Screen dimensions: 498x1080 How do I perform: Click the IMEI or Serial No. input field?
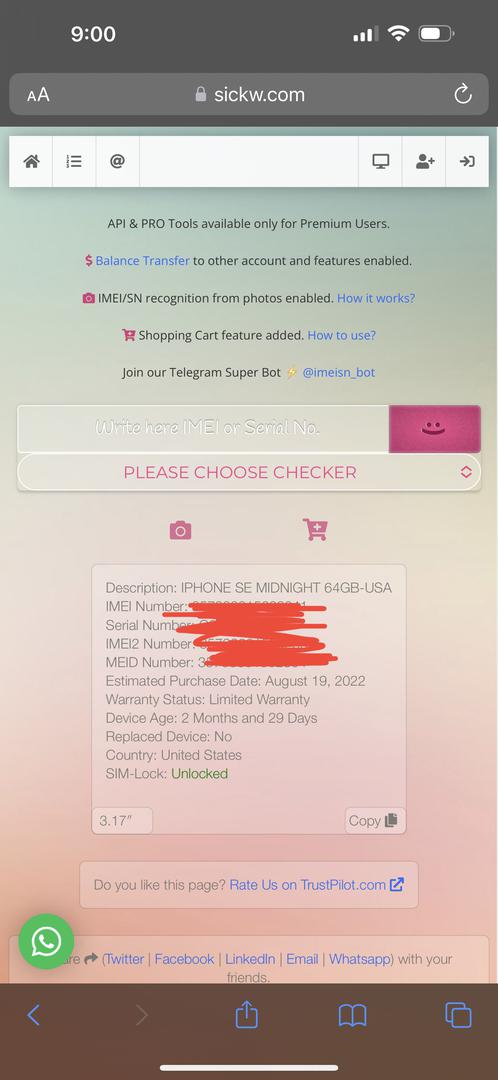click(x=204, y=428)
